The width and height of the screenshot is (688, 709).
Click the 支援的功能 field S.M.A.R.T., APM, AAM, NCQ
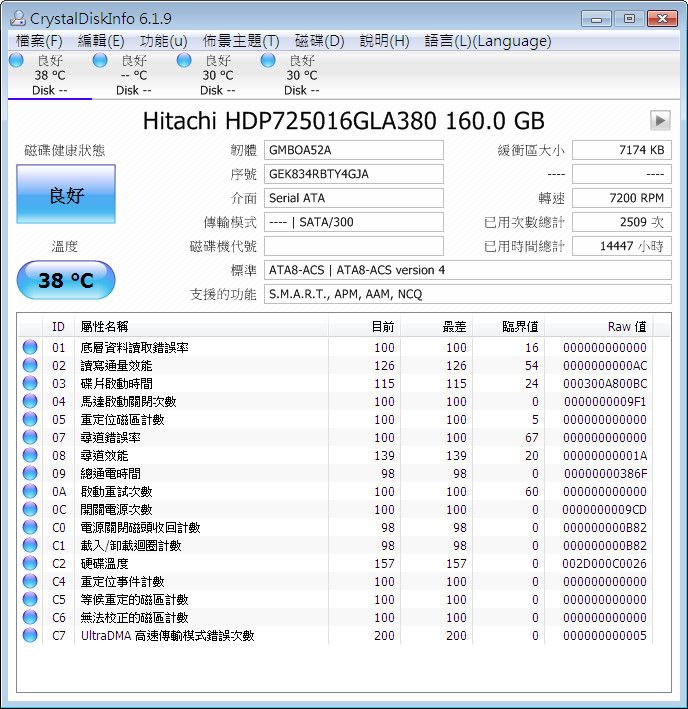coord(467,294)
